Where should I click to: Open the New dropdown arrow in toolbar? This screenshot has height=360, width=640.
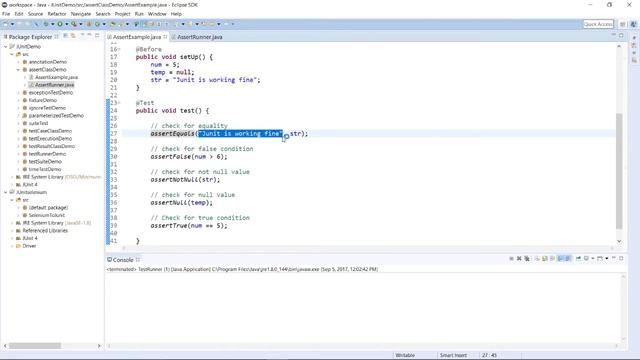[12, 24]
